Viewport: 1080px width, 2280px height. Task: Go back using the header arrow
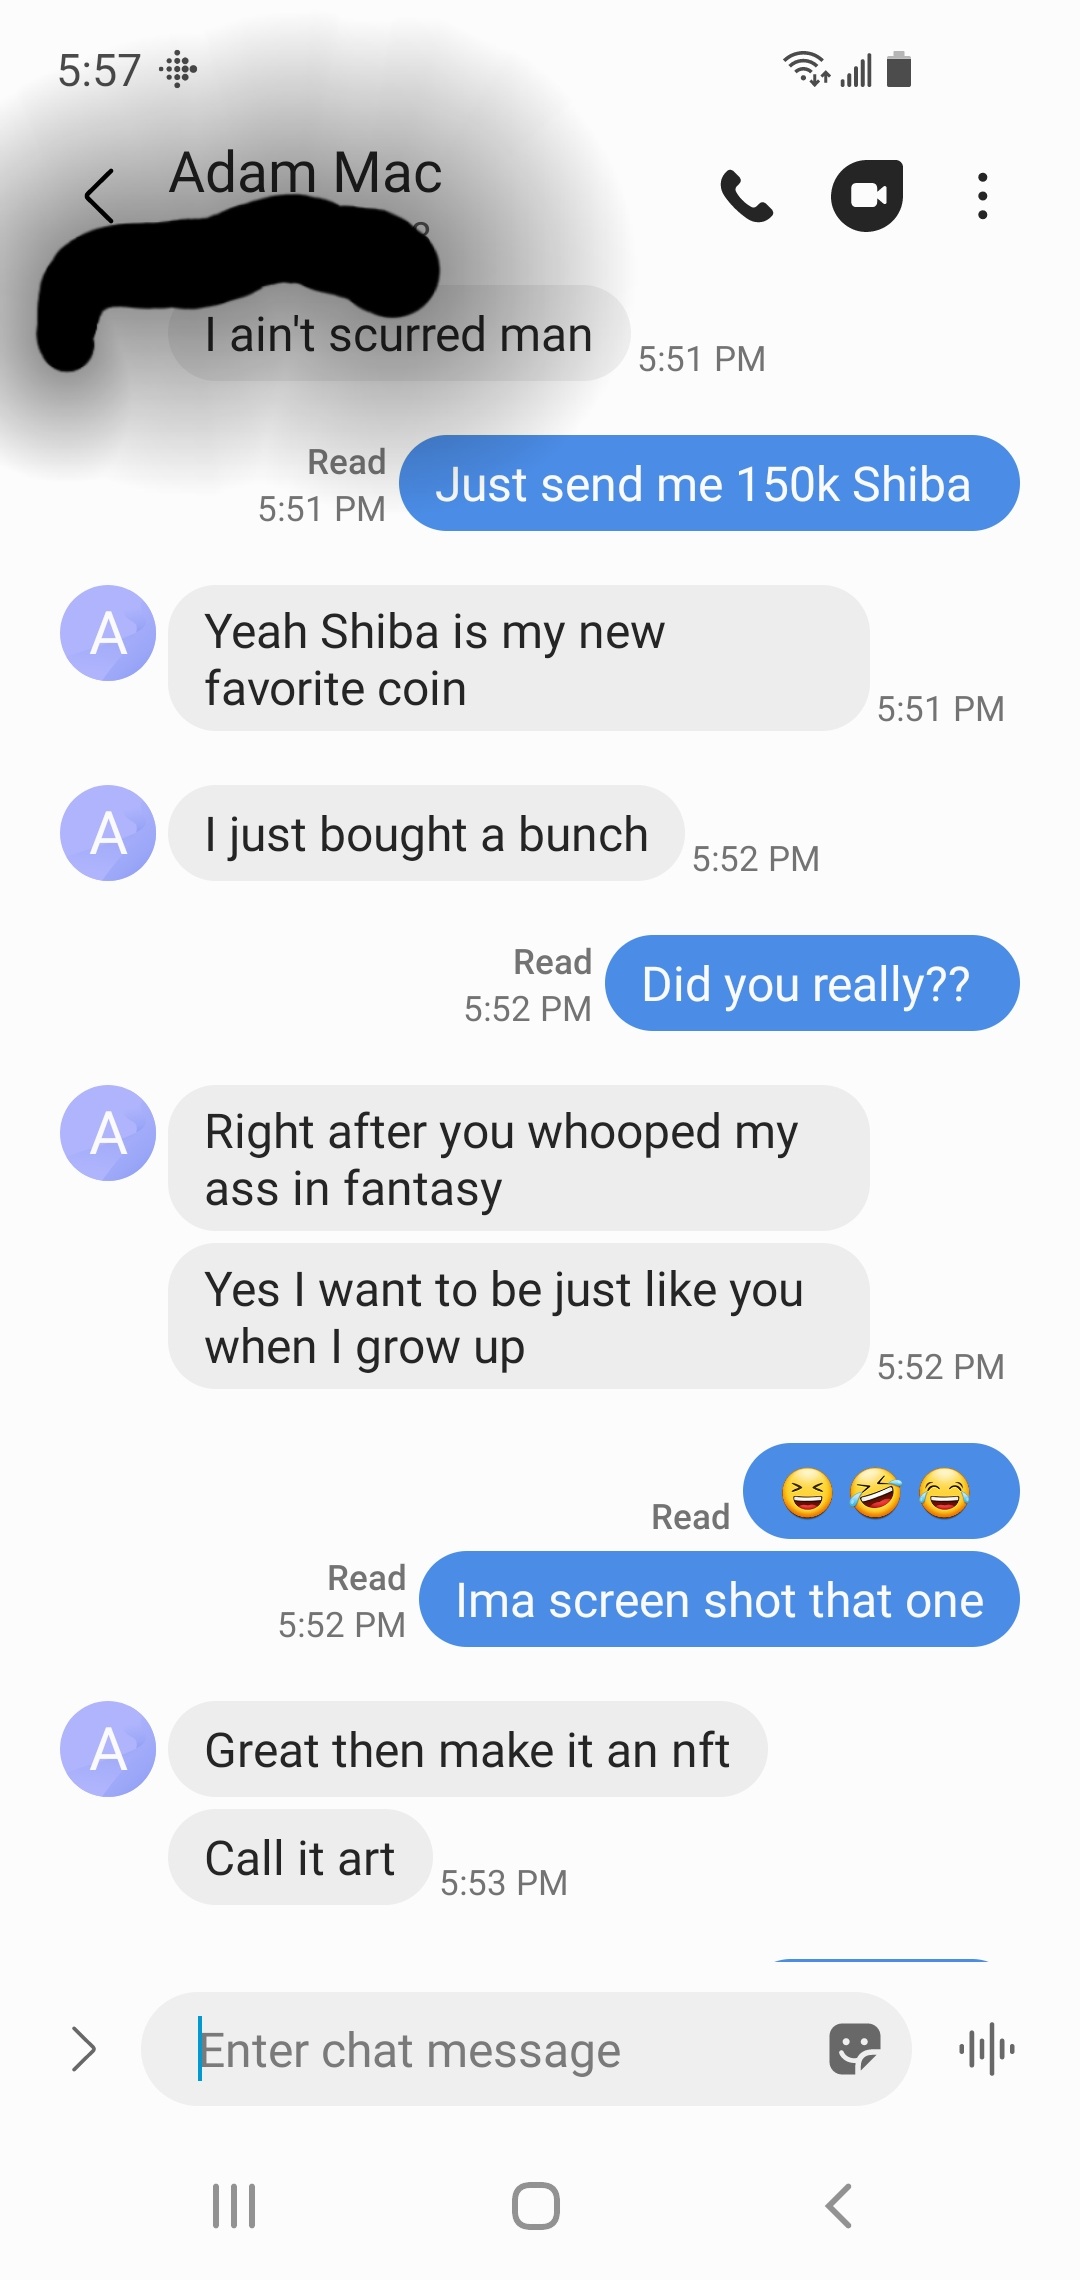pos(100,196)
